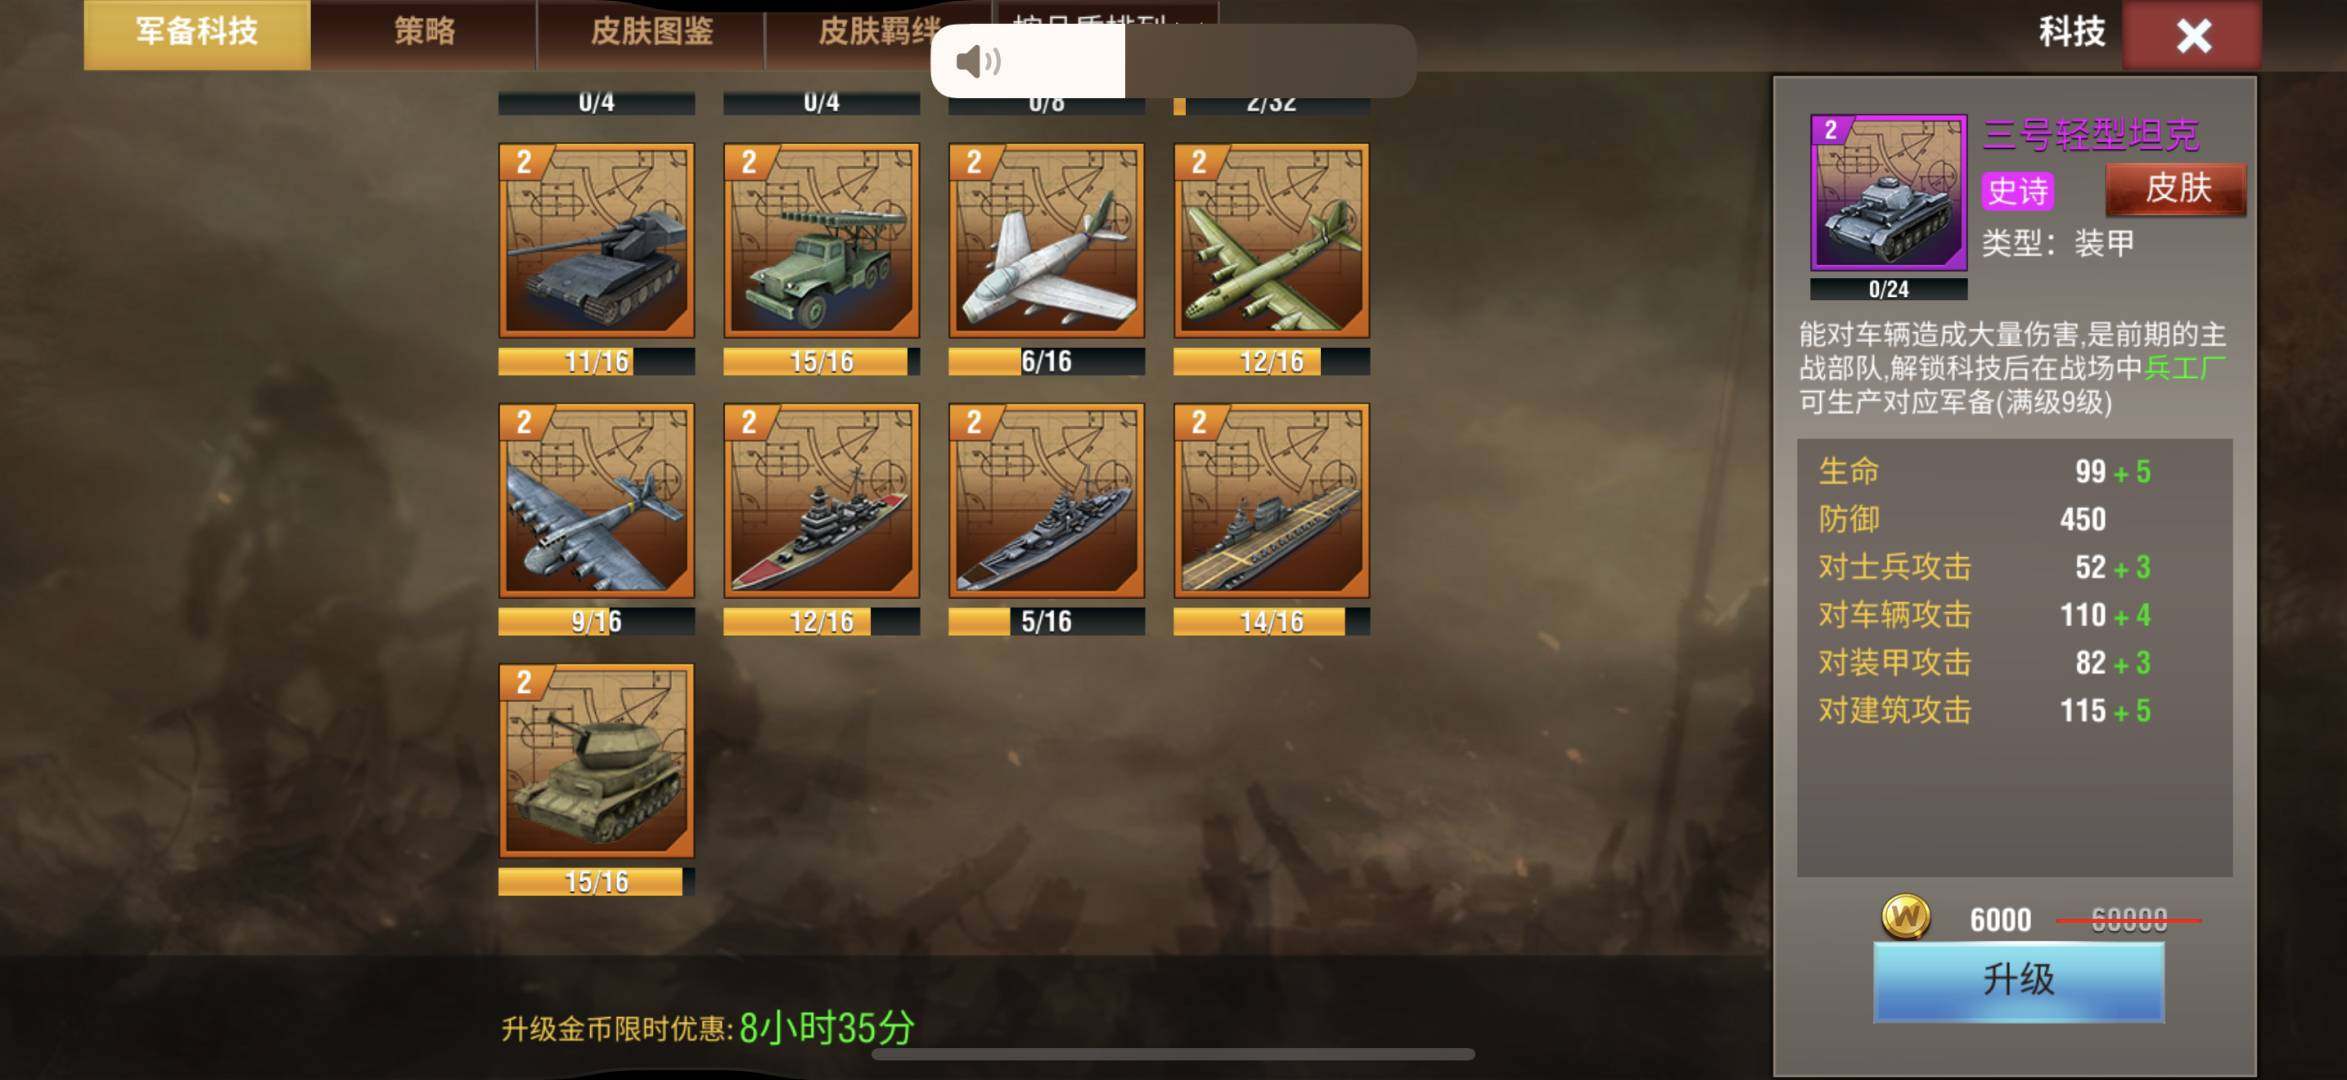Select the battleship card with 5/16
This screenshot has width=2347, height=1080.
[x=1046, y=501]
